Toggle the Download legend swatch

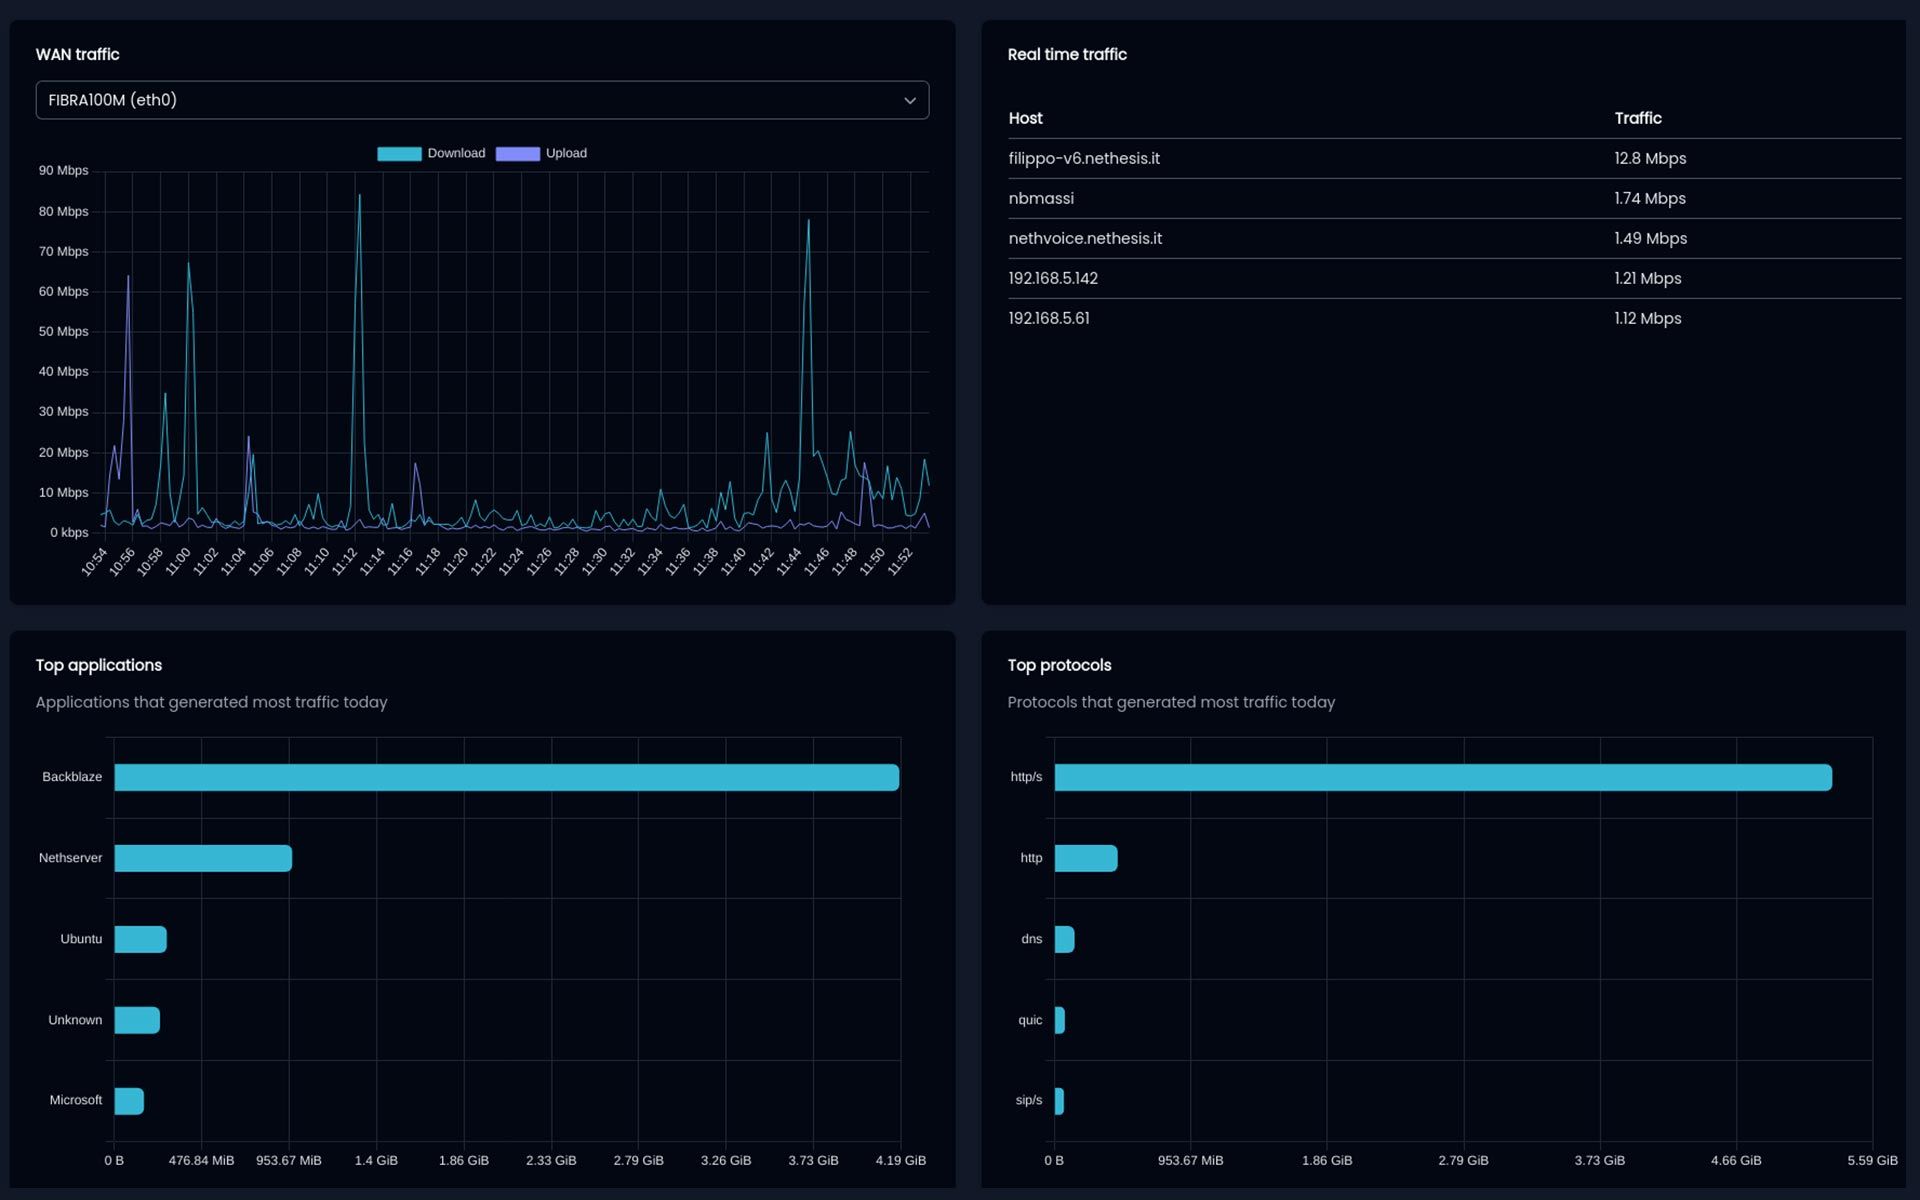(399, 154)
